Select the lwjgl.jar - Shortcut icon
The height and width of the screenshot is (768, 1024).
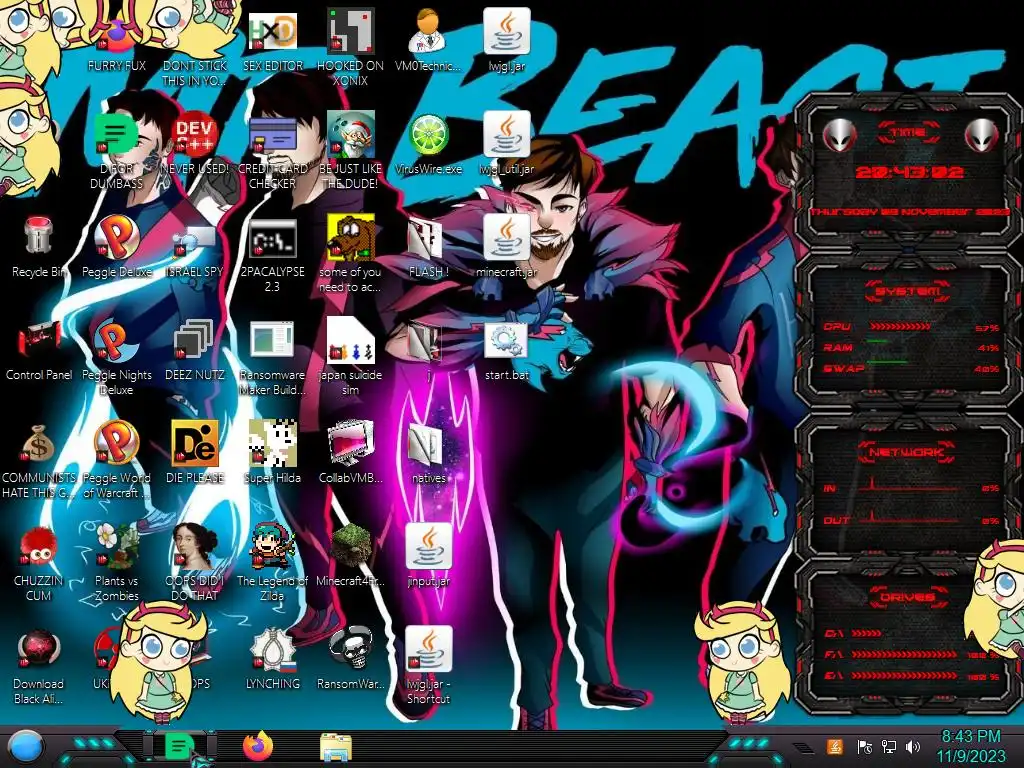pyautogui.click(x=428, y=649)
